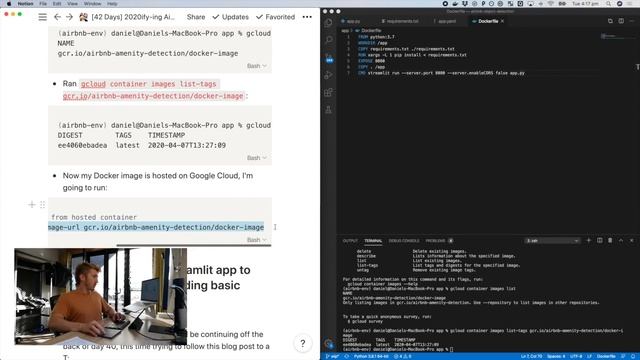This screenshot has width=640, height=360.
Task: Click the Ln Col cursor position in status bar
Action: tap(531, 356)
